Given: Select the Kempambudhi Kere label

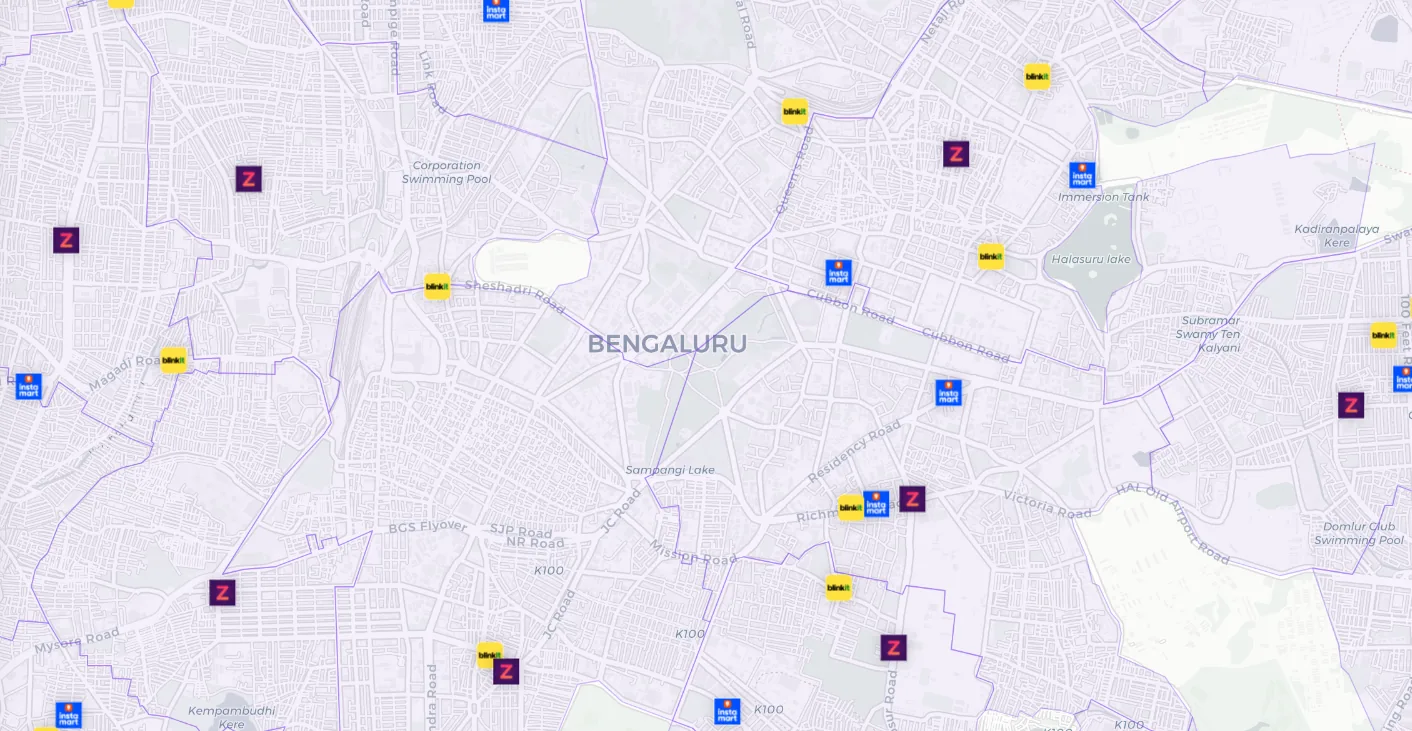Looking at the screenshot, I should [x=231, y=717].
